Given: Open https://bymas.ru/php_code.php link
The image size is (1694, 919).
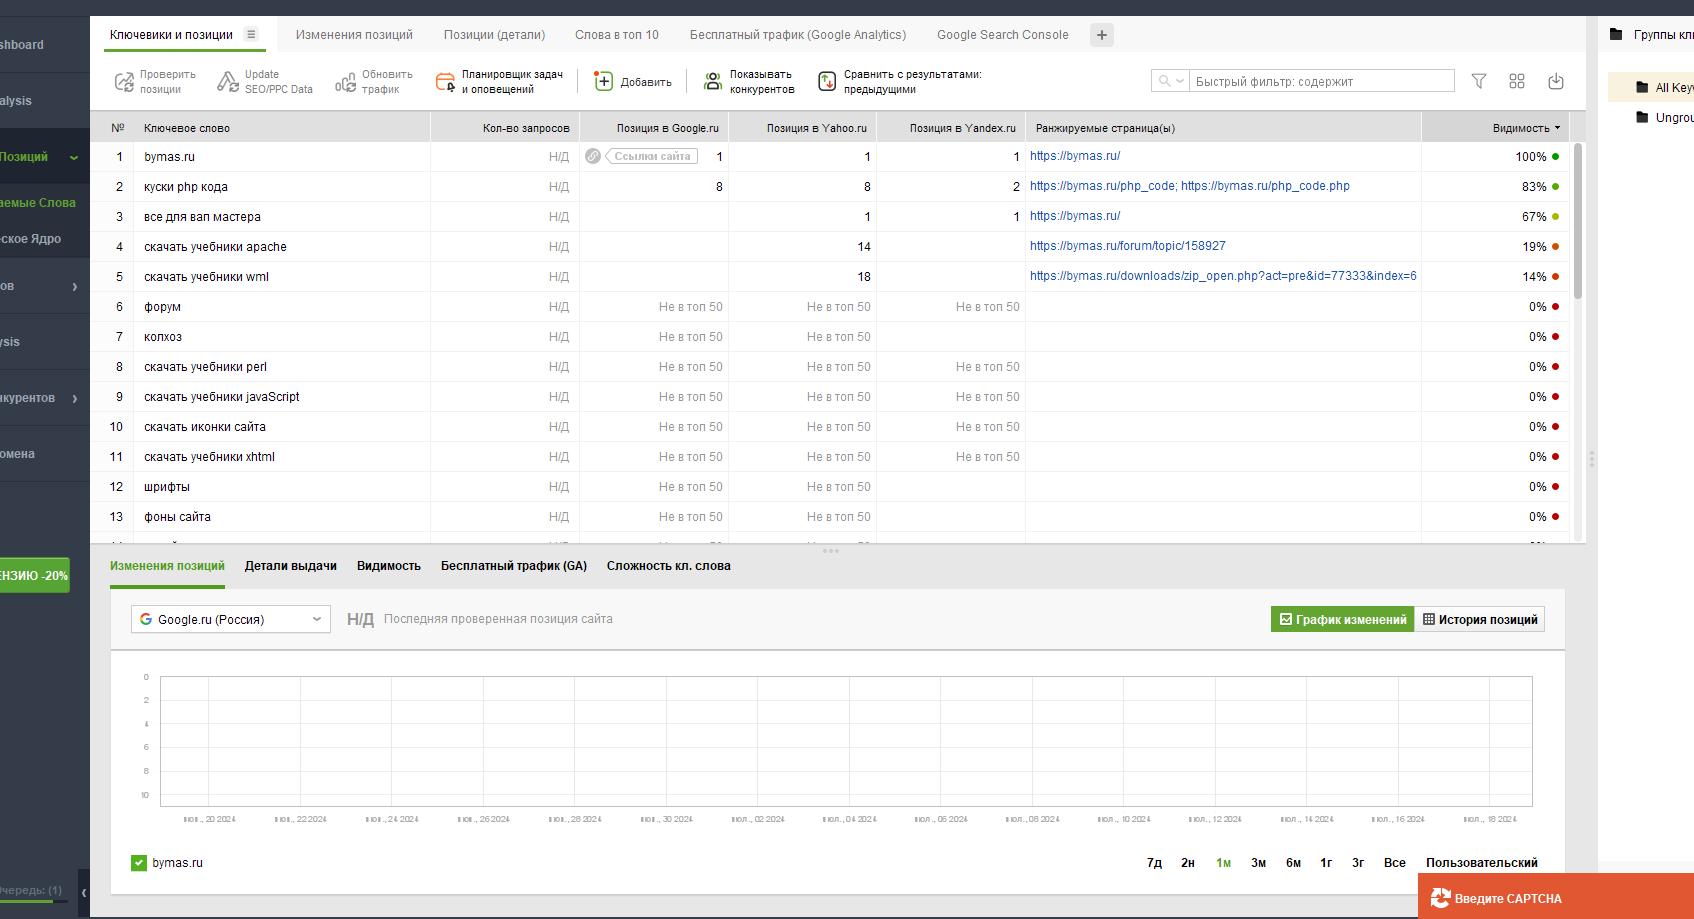Looking at the screenshot, I should click(x=1265, y=186).
